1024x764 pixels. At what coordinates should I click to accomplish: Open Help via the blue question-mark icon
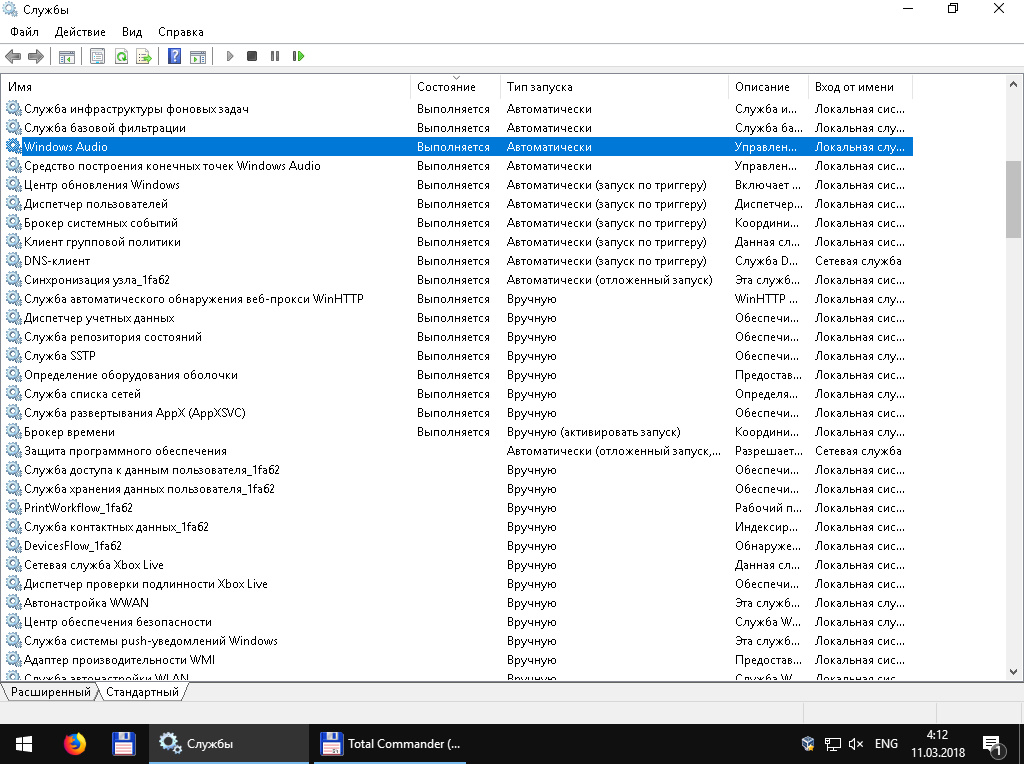pyautogui.click(x=174, y=56)
